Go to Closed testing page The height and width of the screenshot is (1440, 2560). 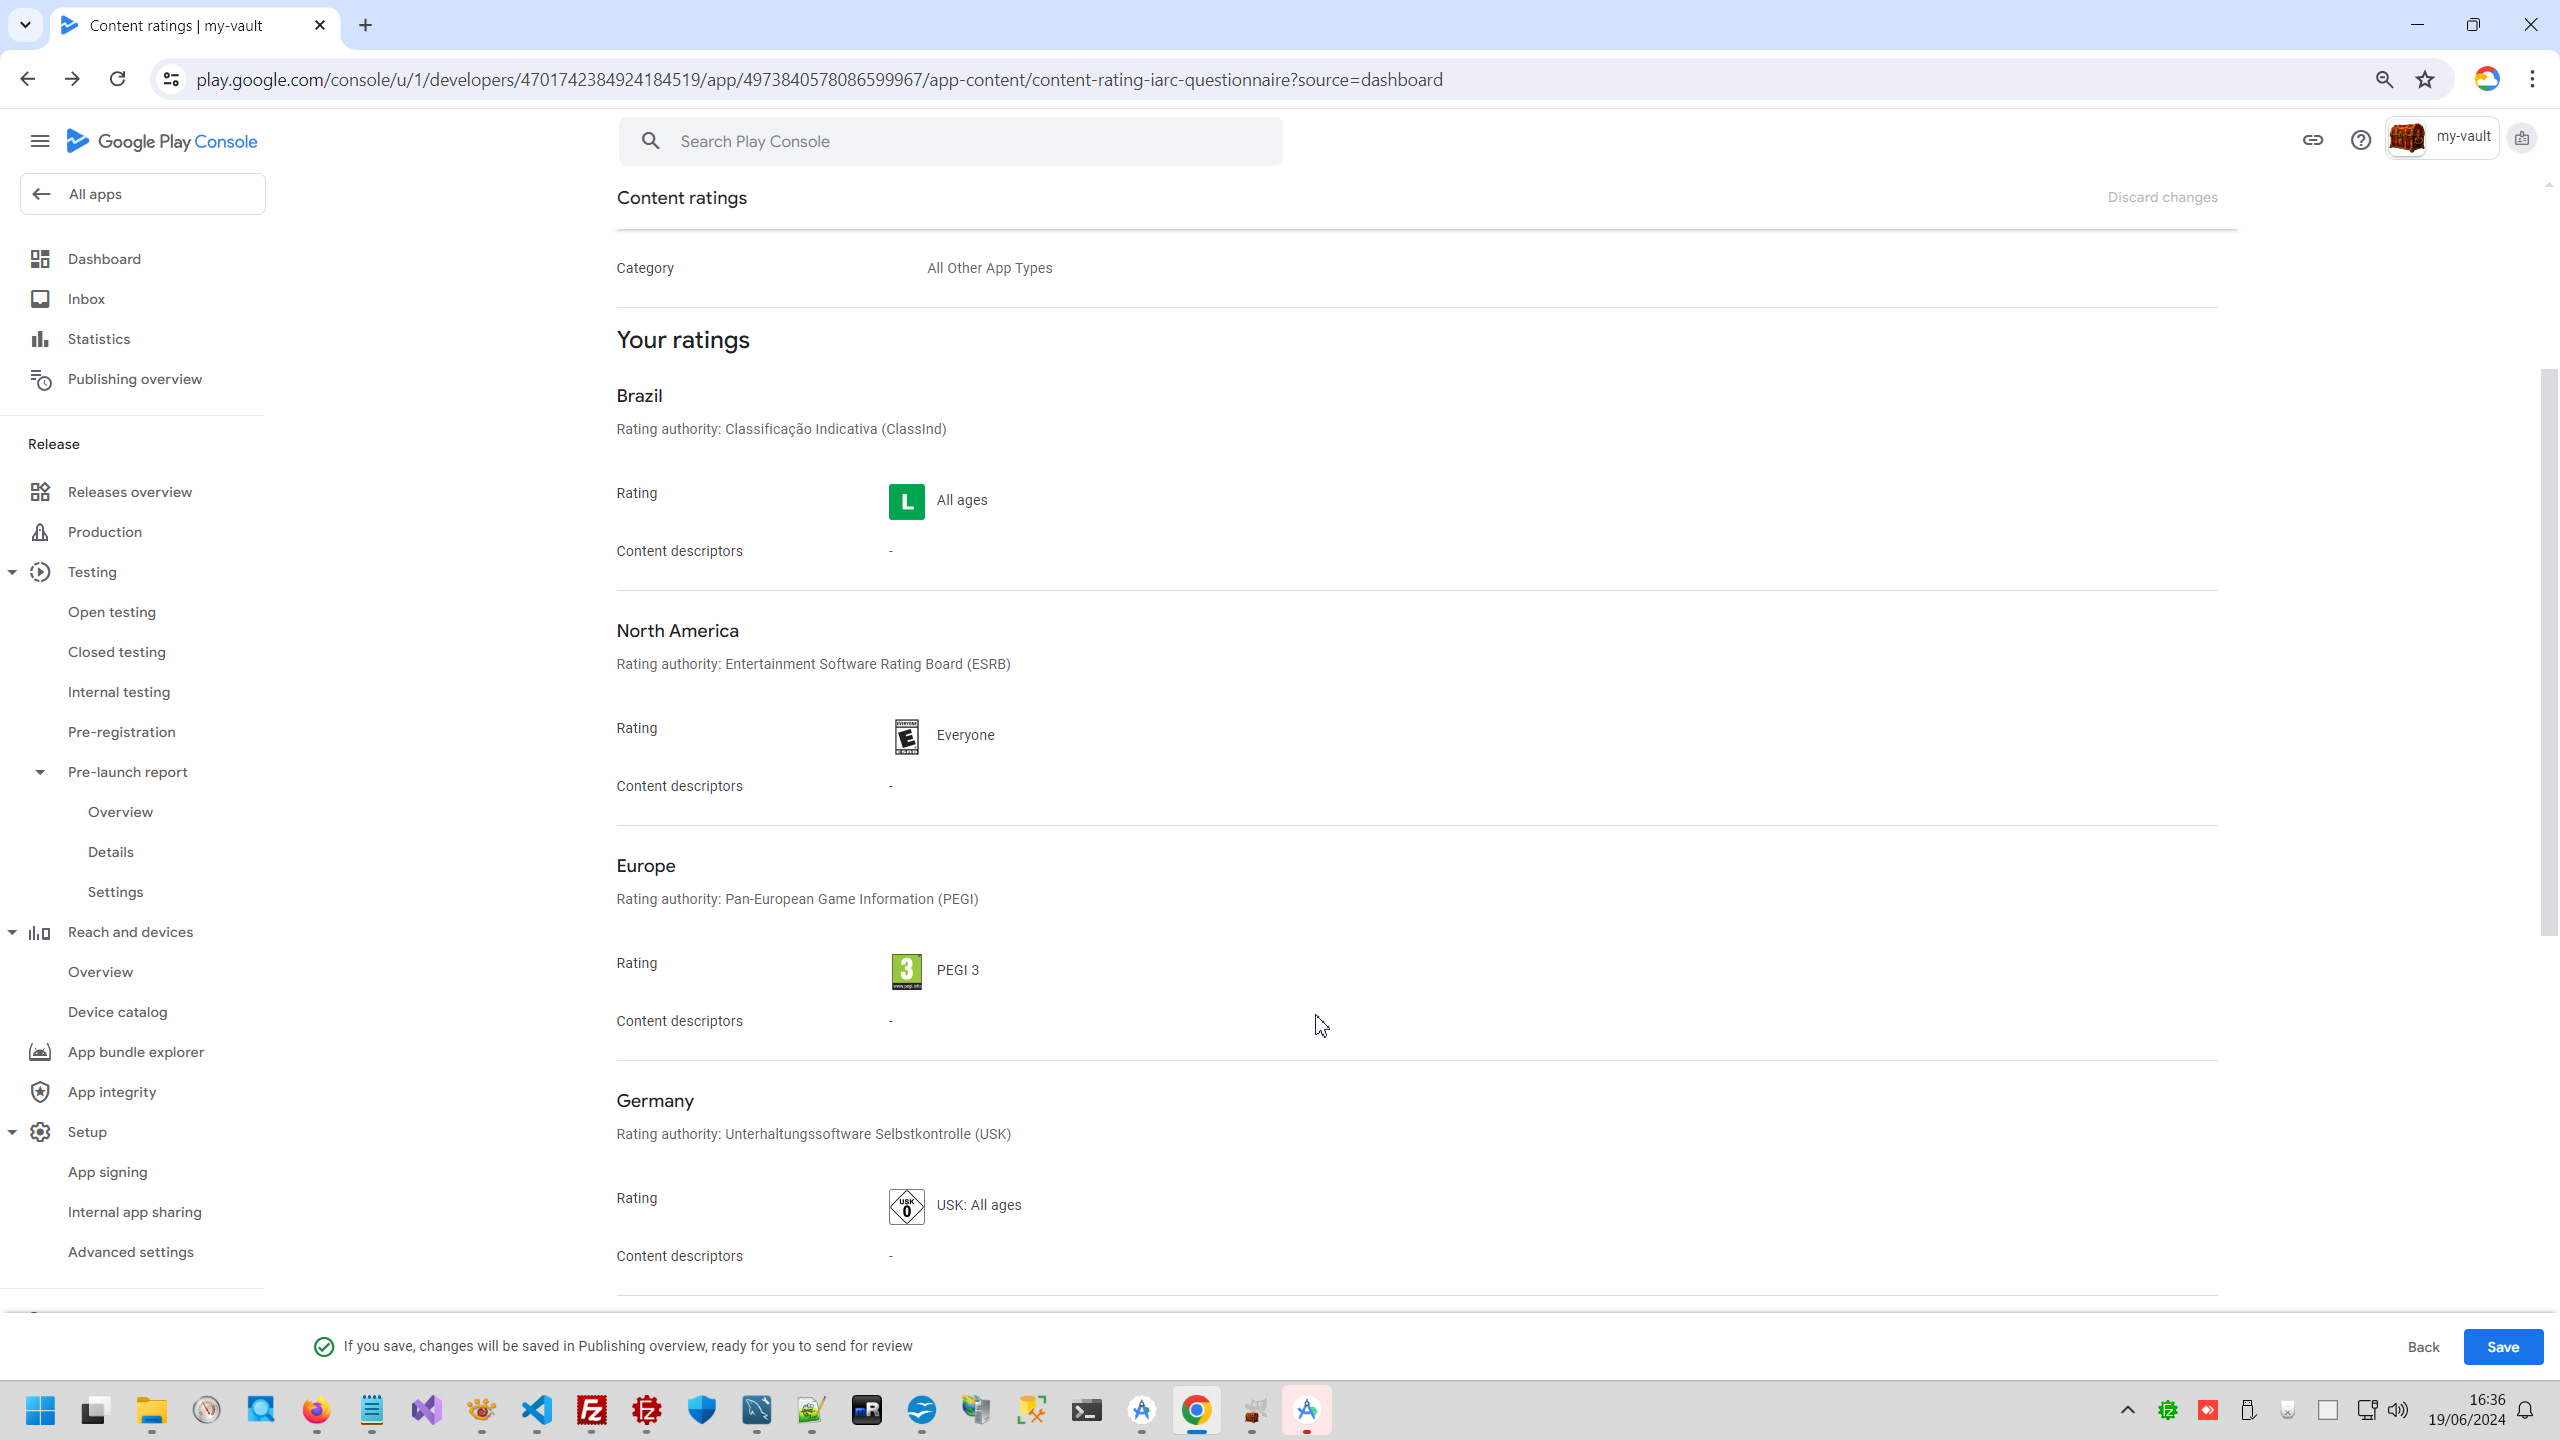pos(116,652)
